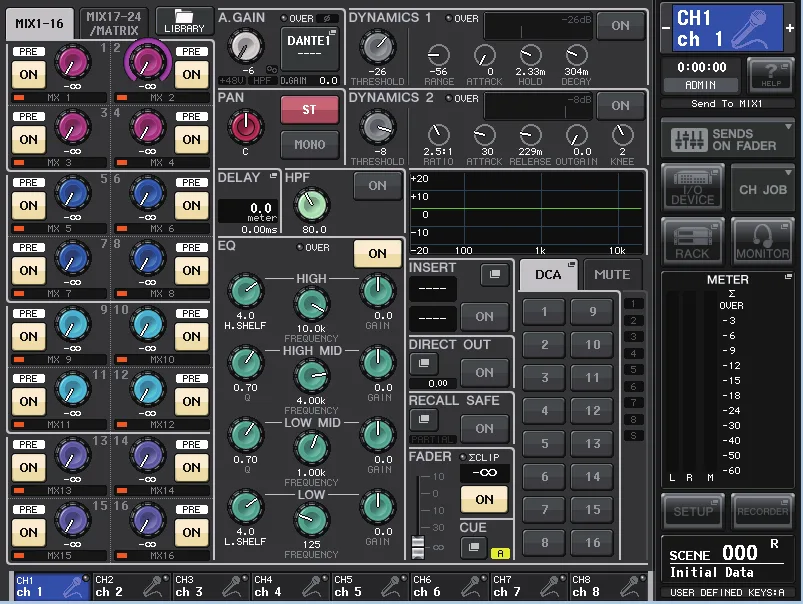Toggle the EQ ON button
Viewport: 803px width, 604px height.
tap(377, 253)
